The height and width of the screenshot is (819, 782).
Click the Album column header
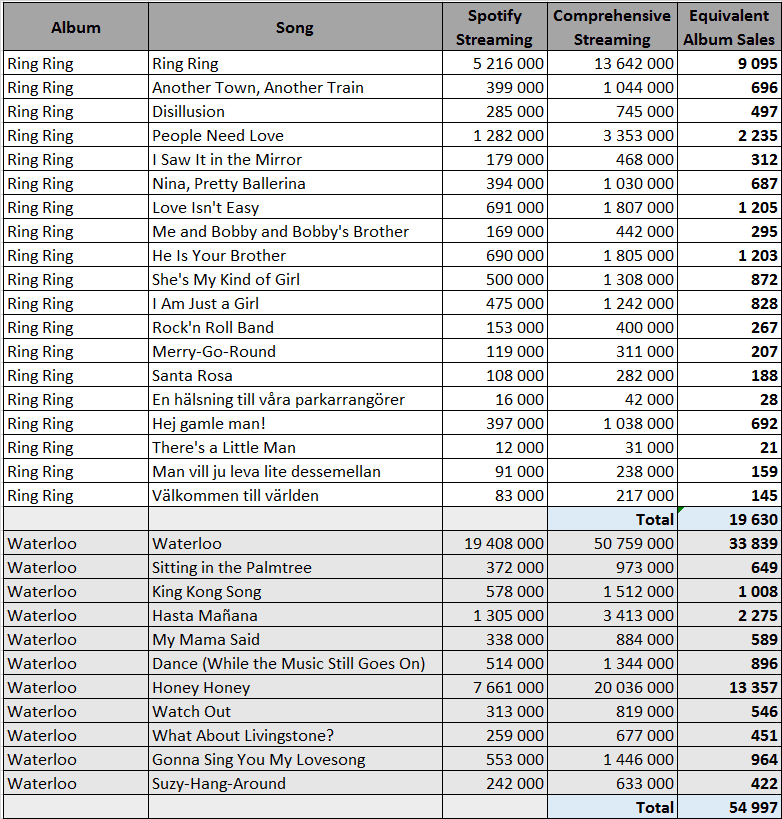[x=76, y=27]
